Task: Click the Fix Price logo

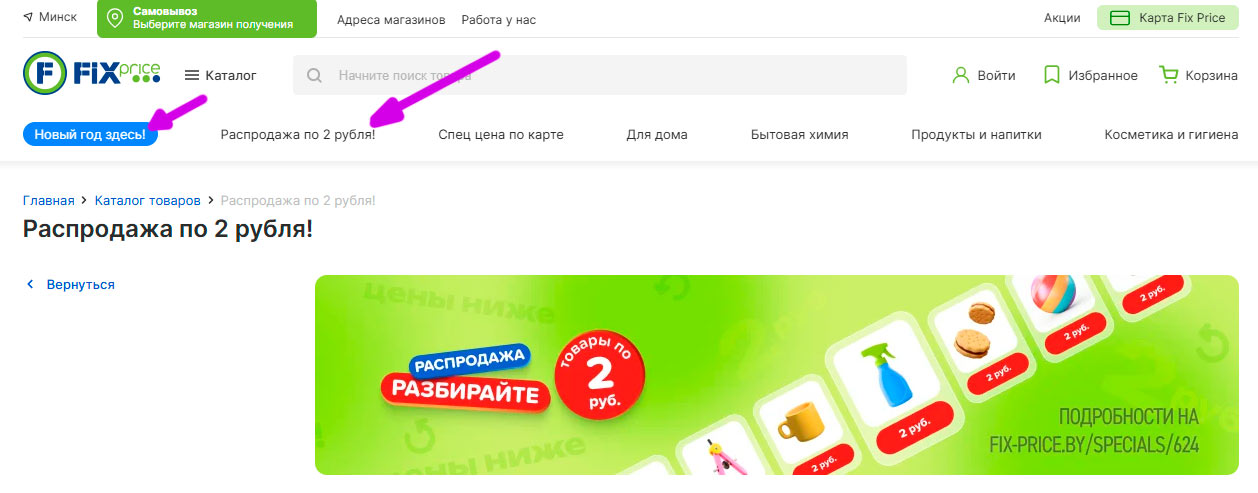Action: (x=92, y=74)
